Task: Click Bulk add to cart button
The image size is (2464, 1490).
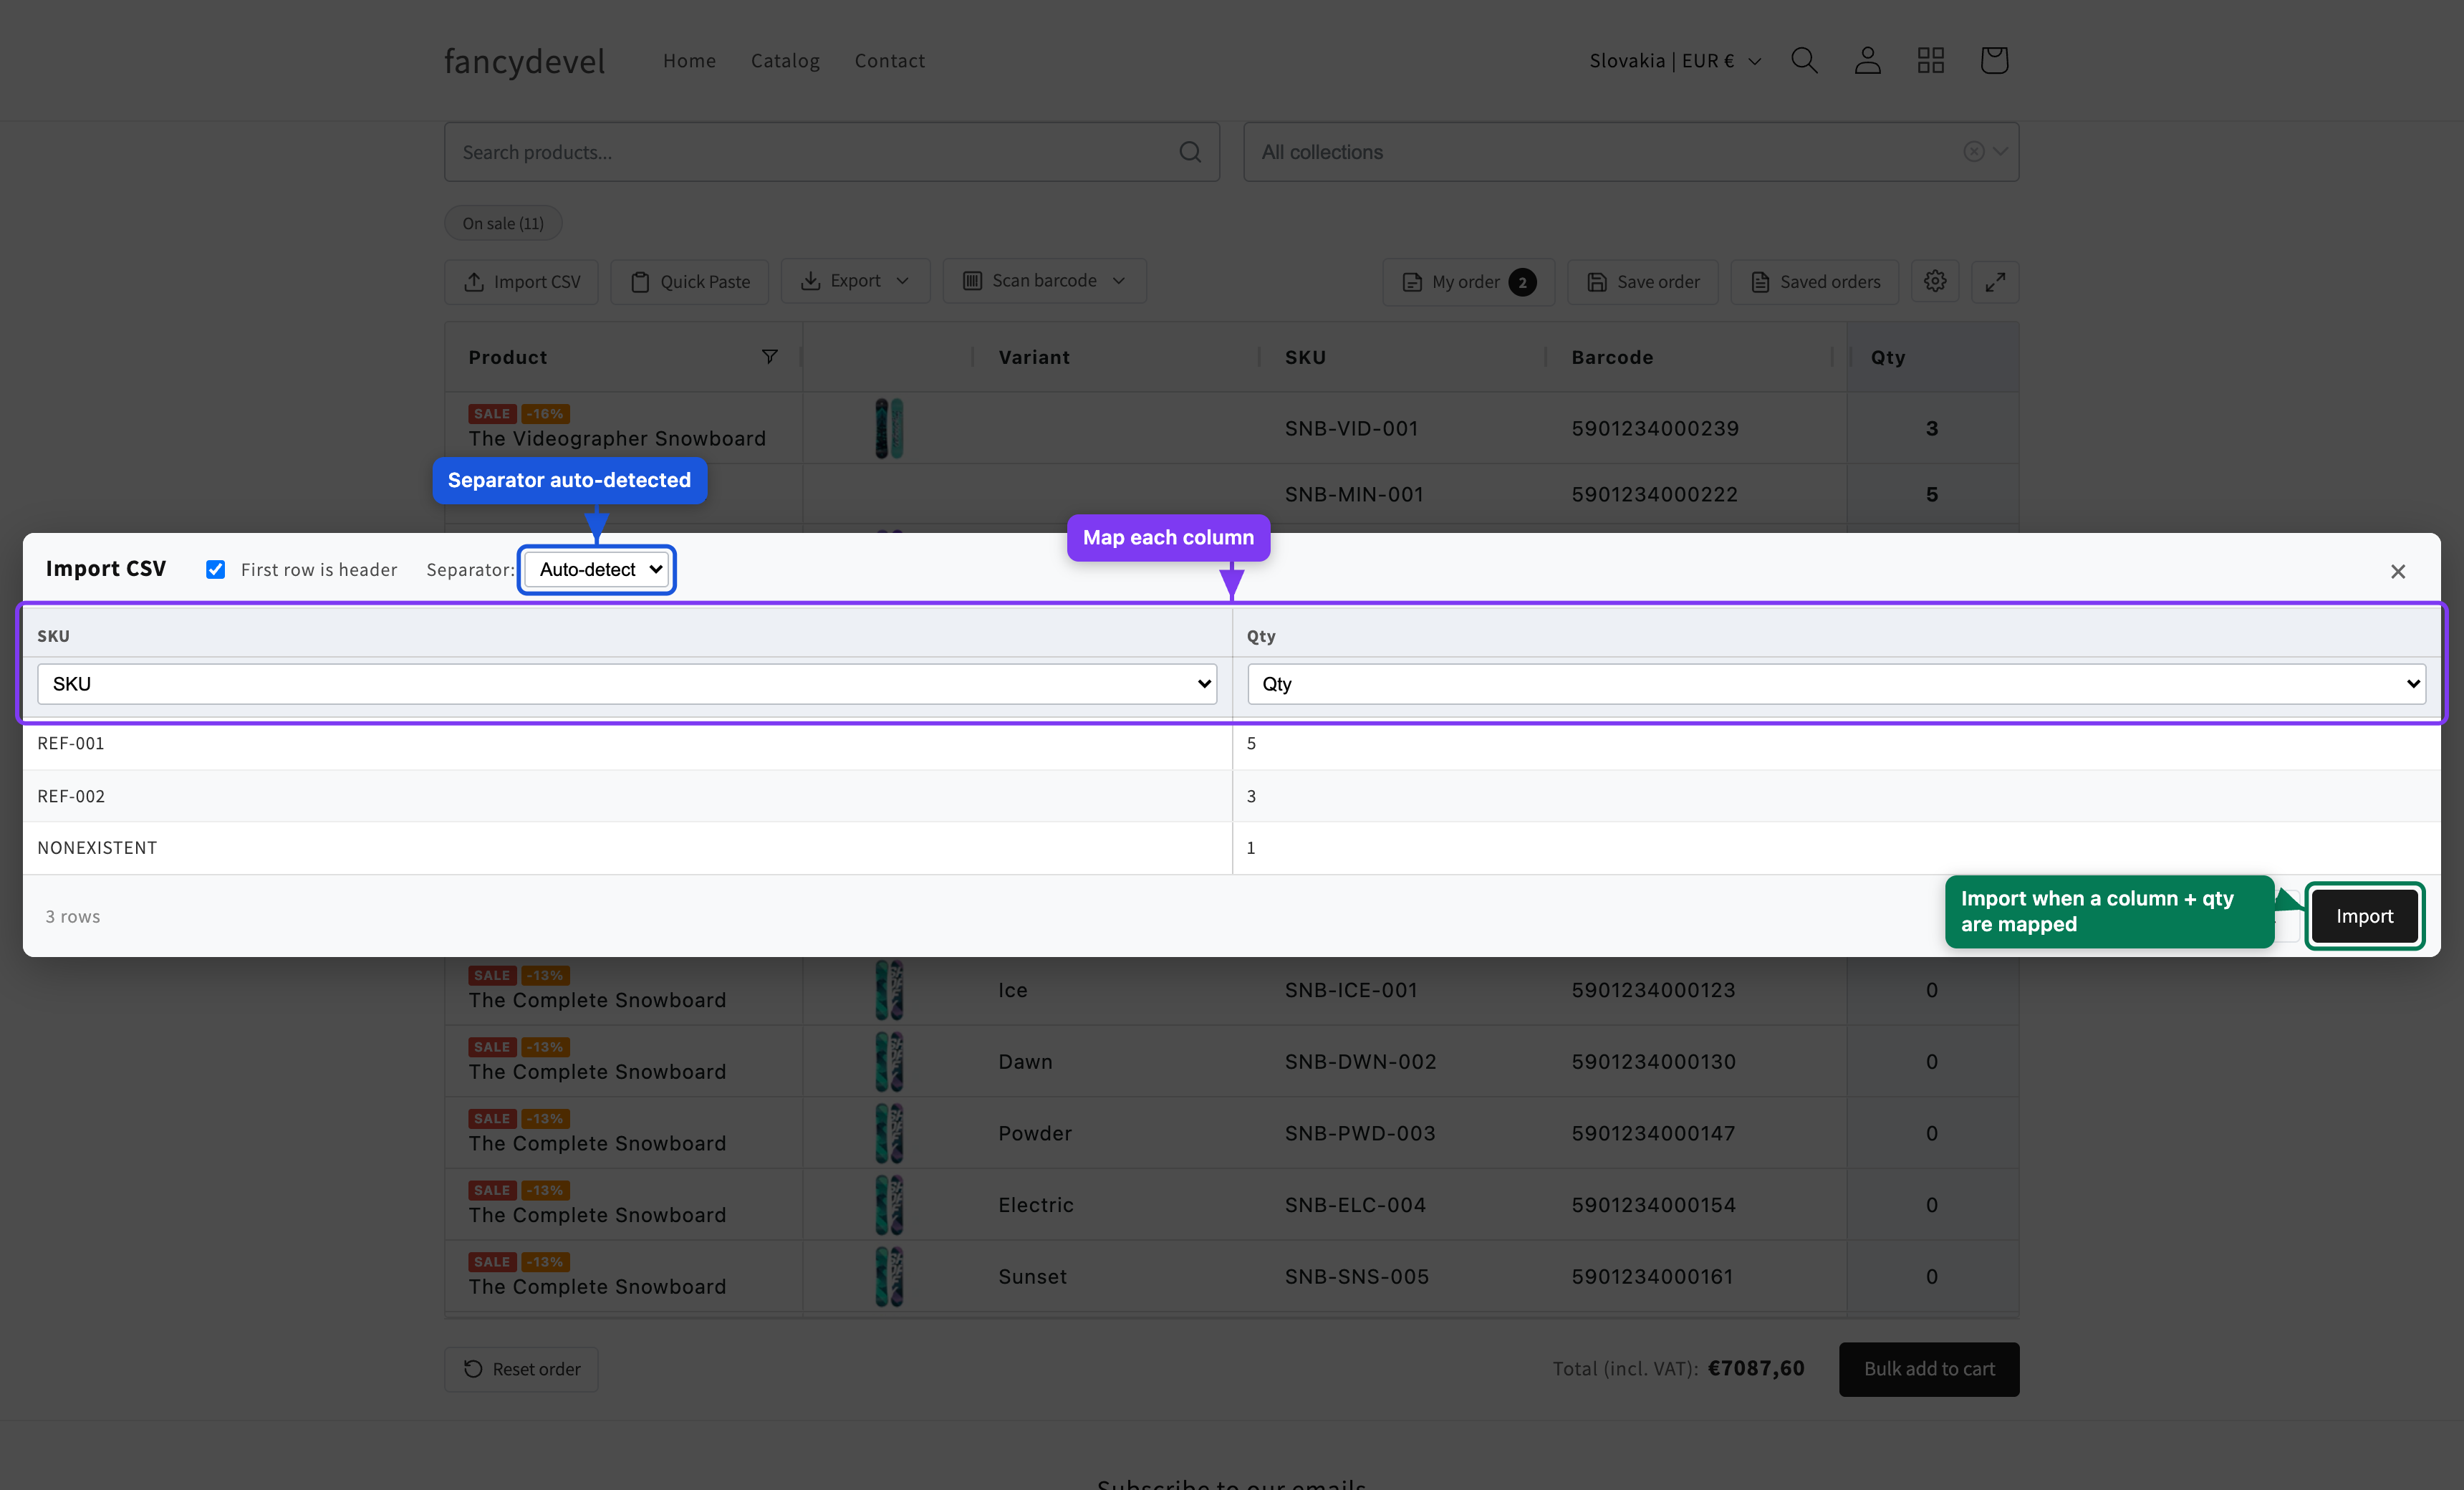Action: (1929, 1369)
